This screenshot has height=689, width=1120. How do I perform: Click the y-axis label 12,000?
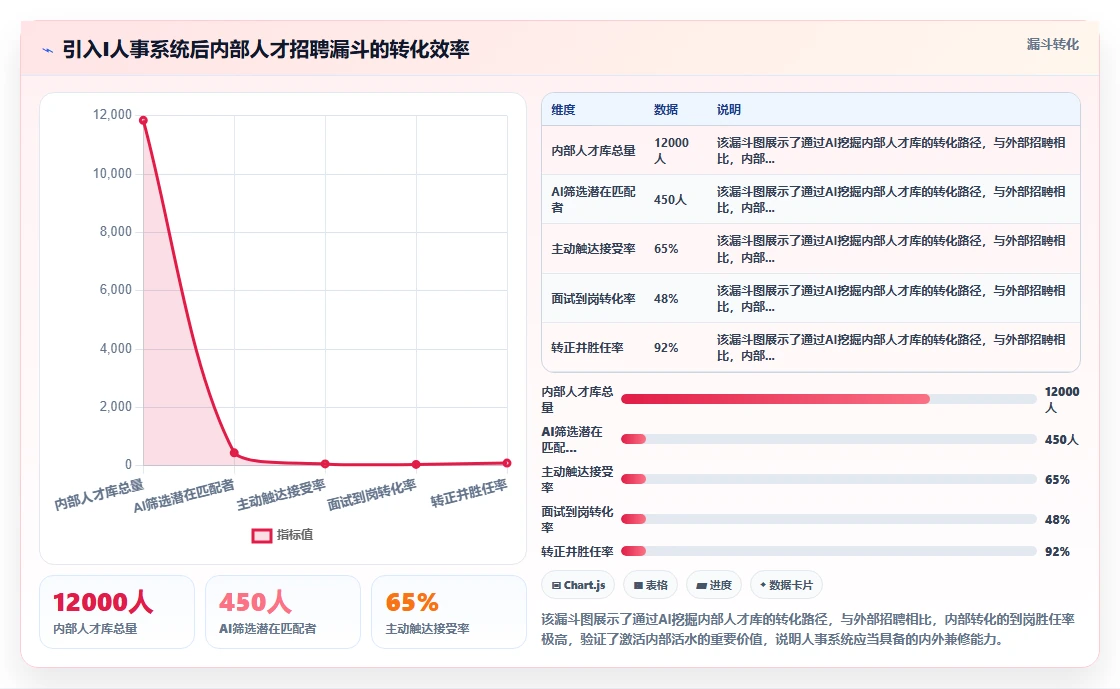click(112, 115)
